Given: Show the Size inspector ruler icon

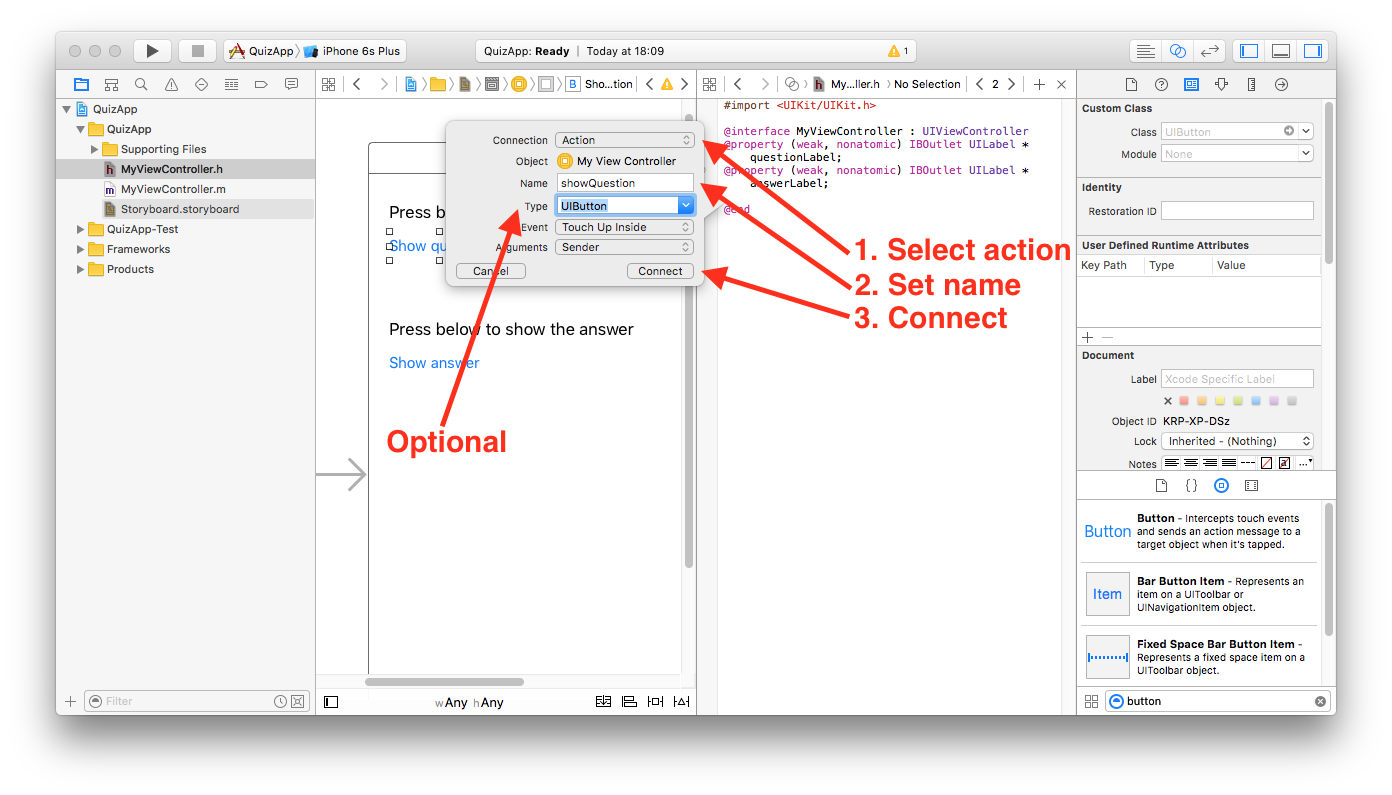Looking at the screenshot, I should coord(1251,84).
